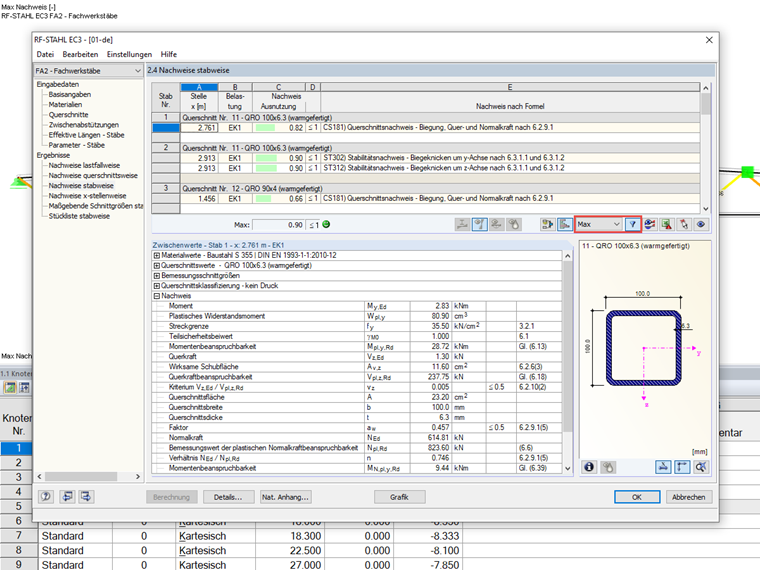Toggle cross-section dimensions display
Screen dimensions: 760x570
tap(664, 467)
